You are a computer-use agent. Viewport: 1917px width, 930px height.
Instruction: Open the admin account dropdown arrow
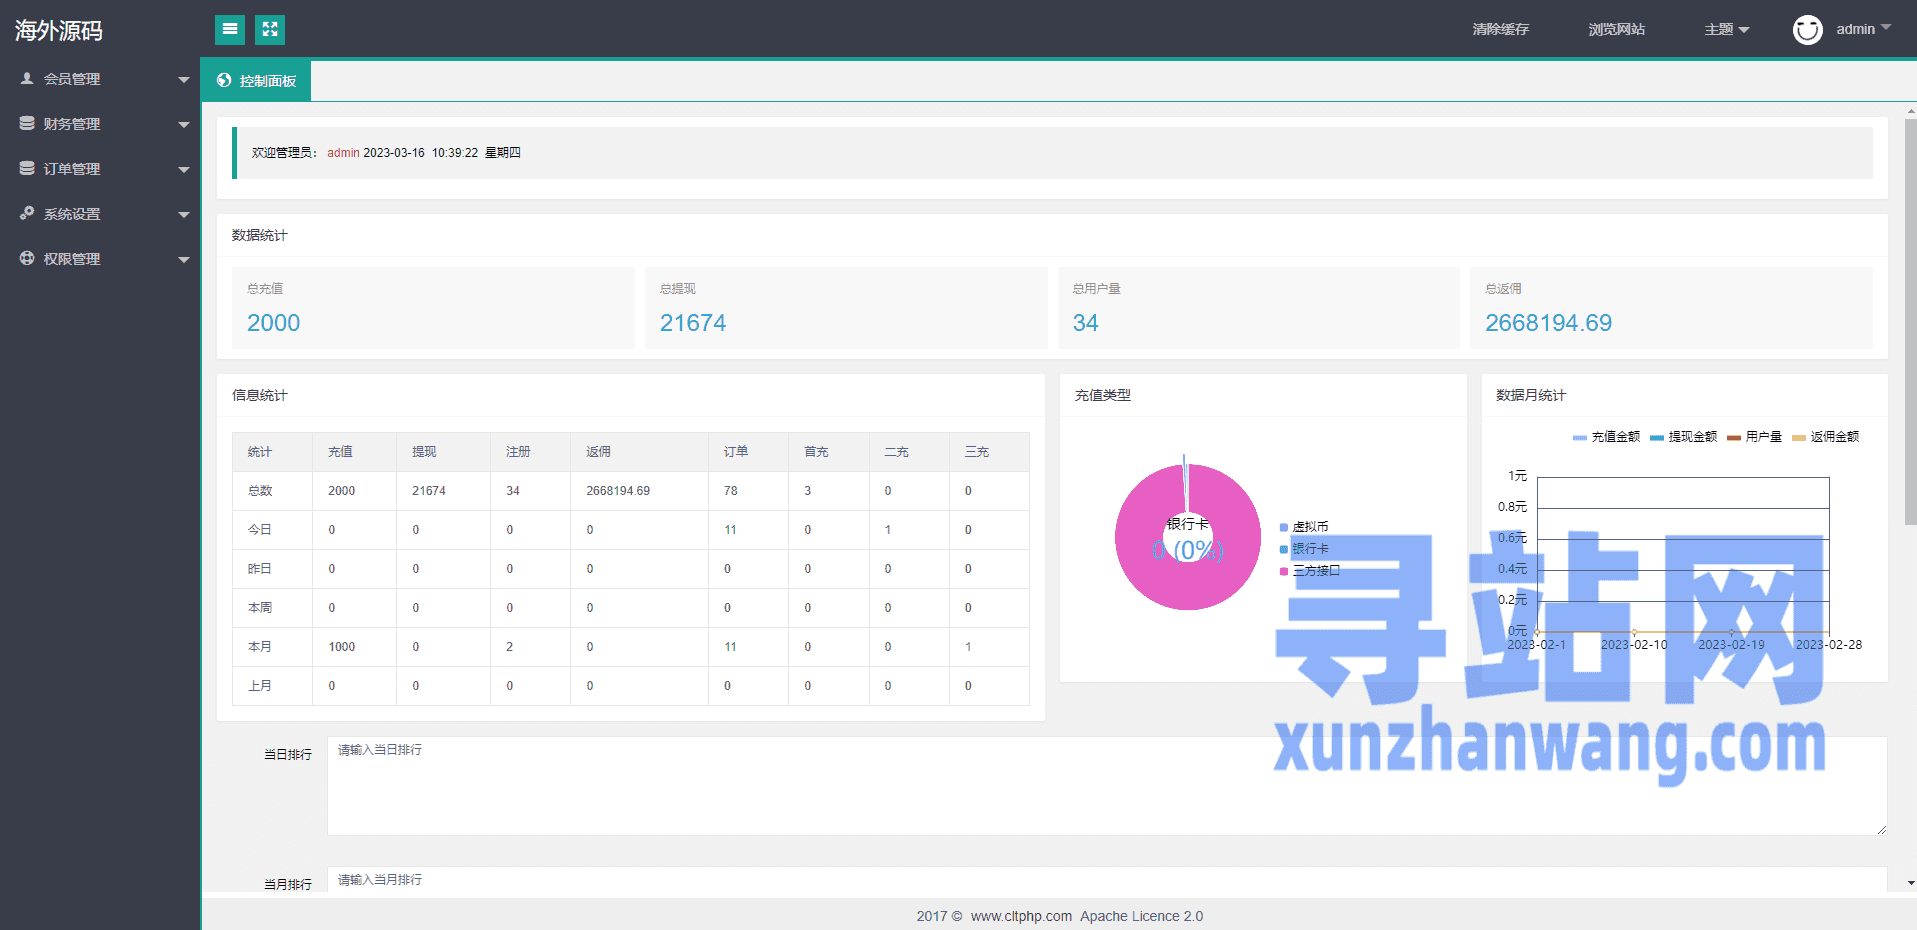pos(1886,28)
